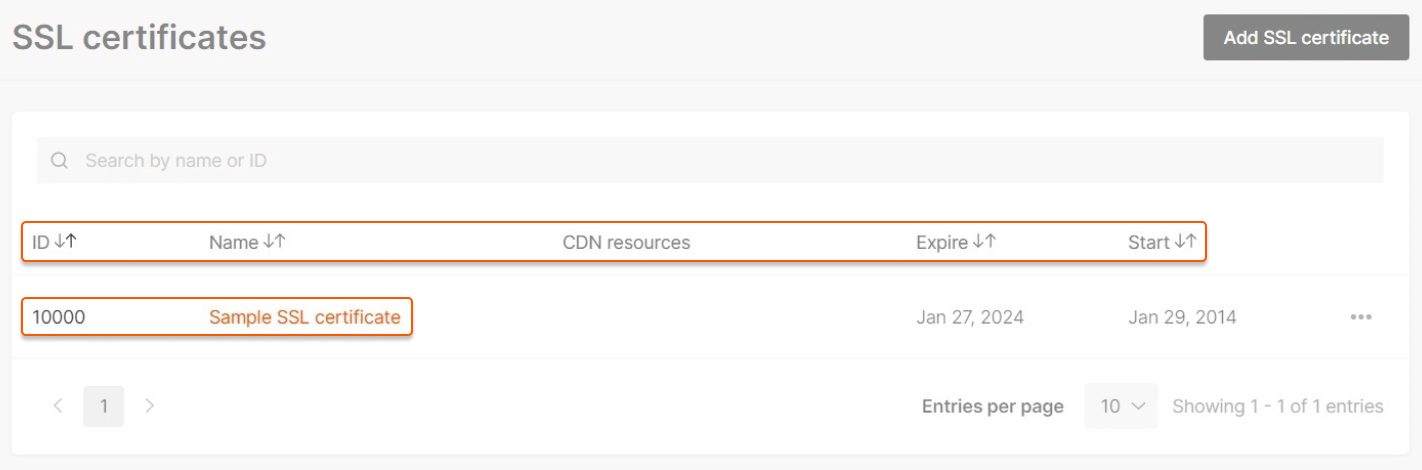Sort by Name using its arrows icon
The width and height of the screenshot is (1422, 470).
[x=275, y=242]
